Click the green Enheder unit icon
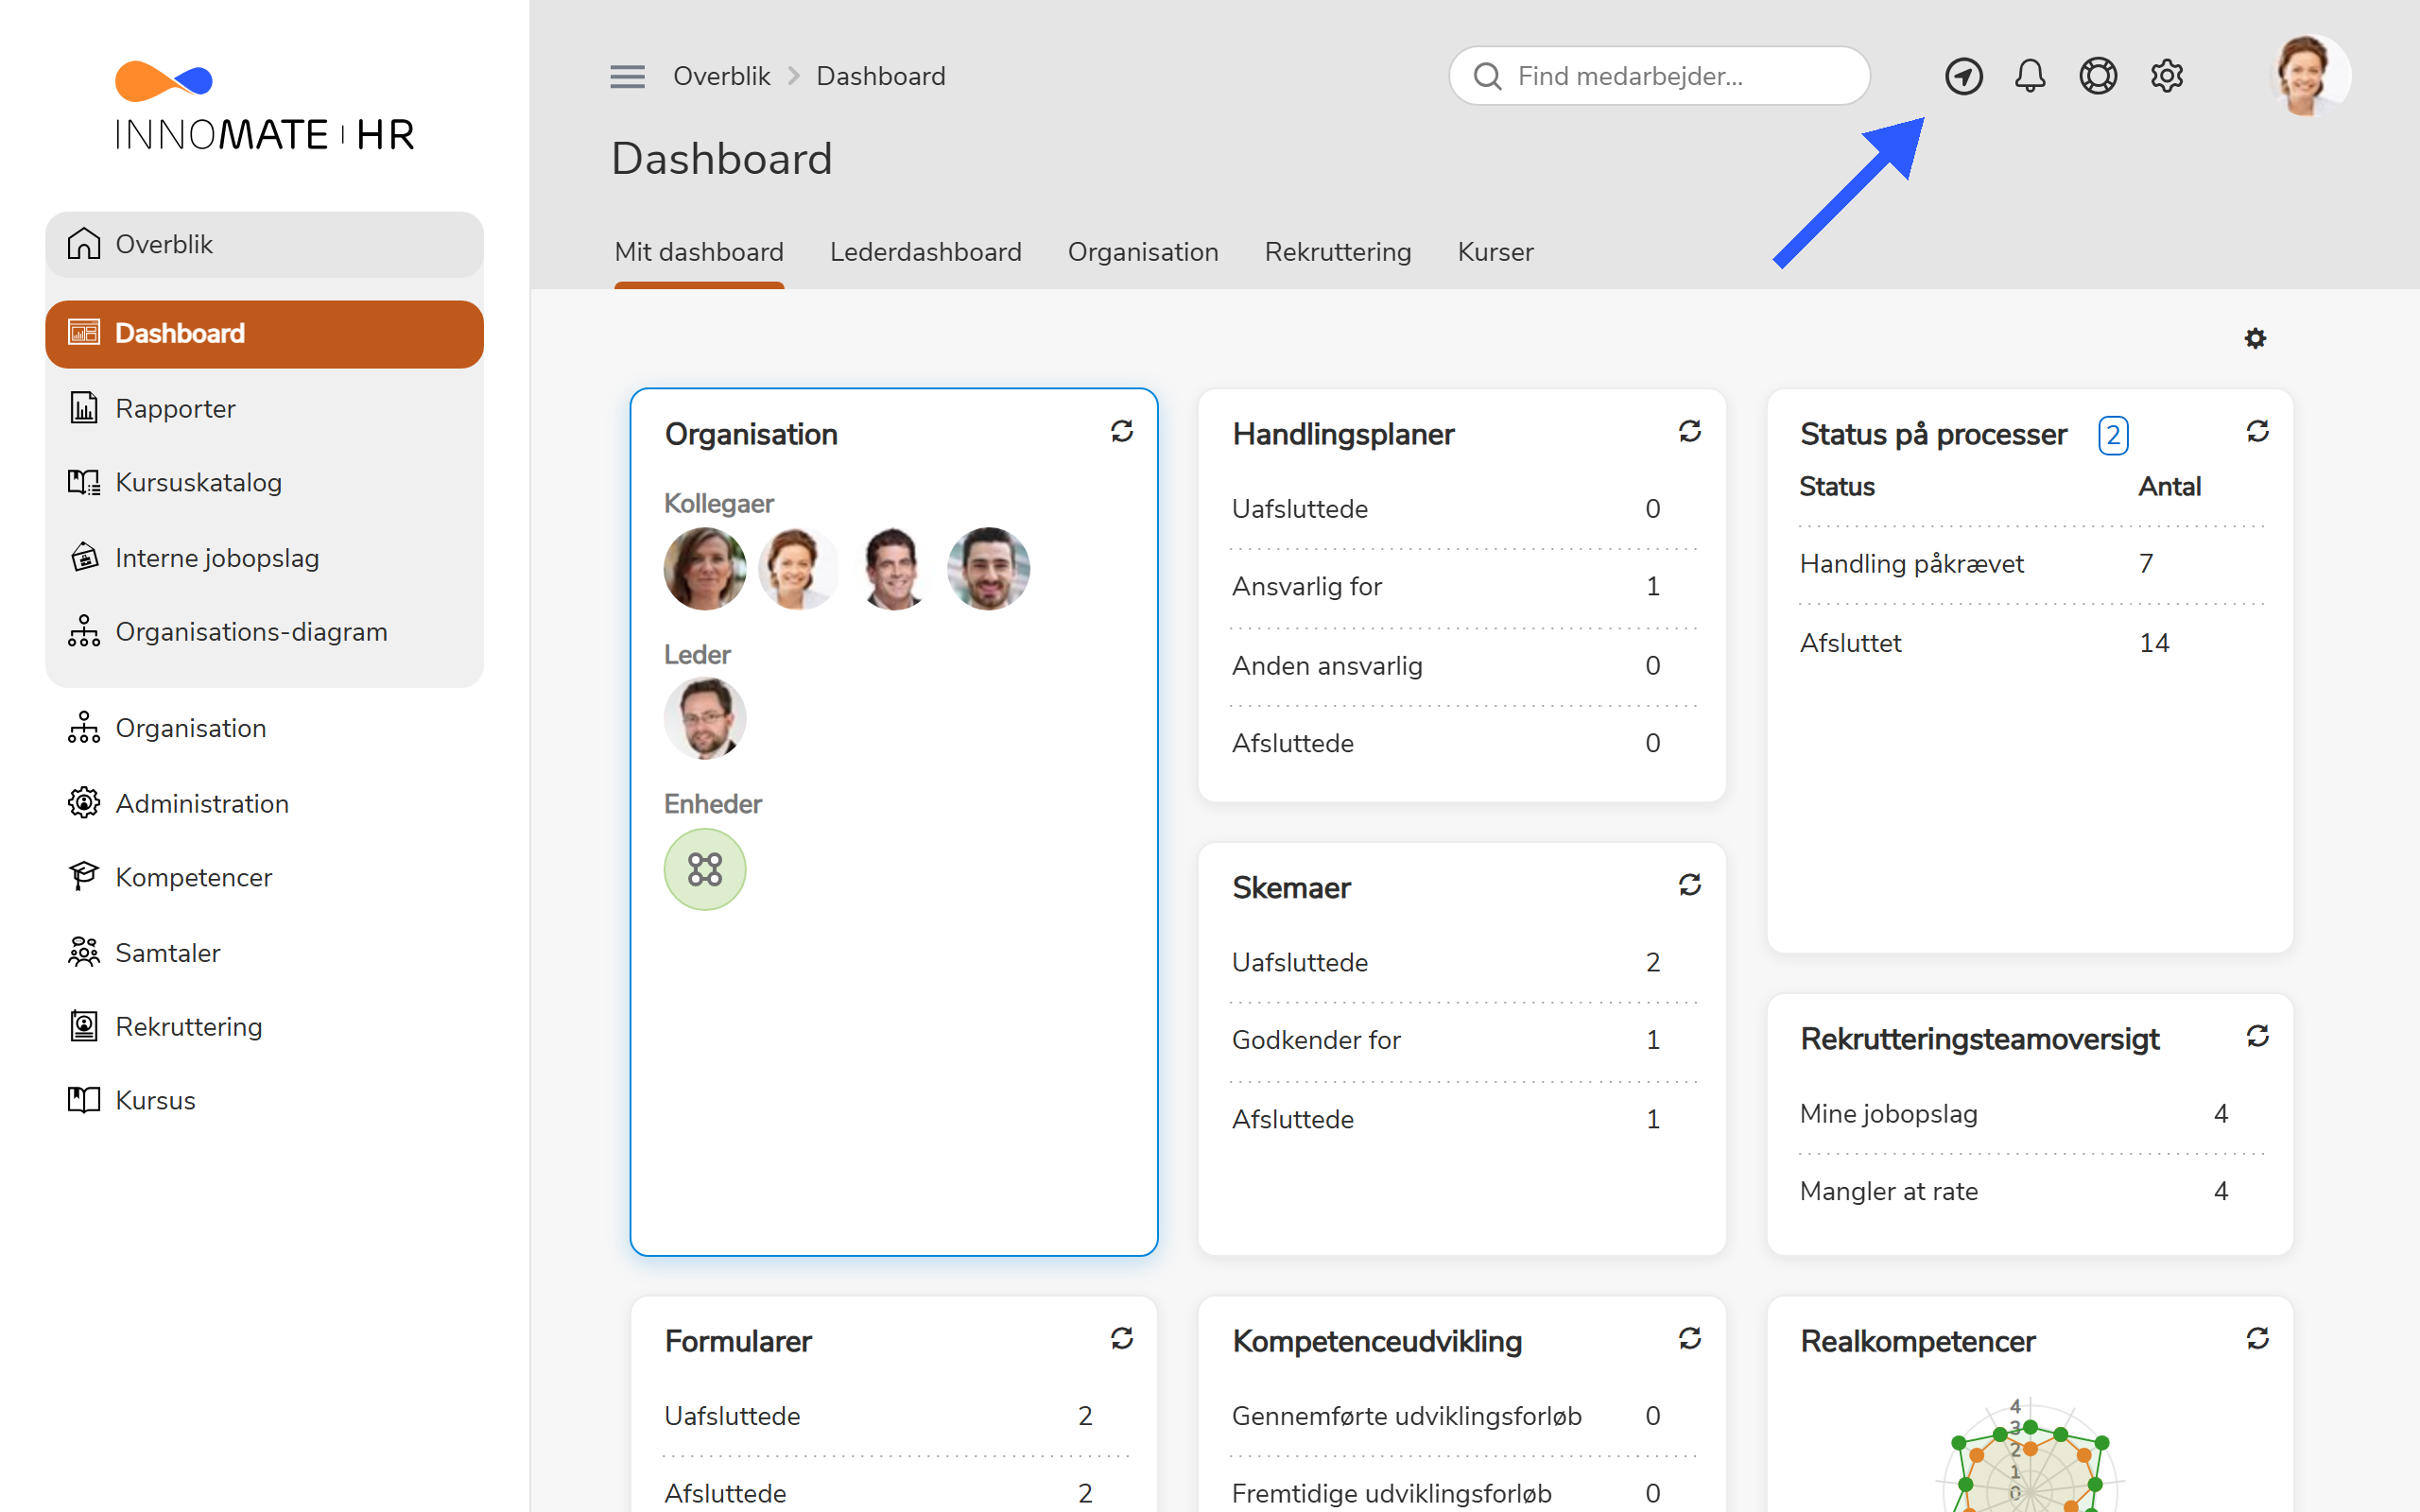Image resolution: width=2420 pixels, height=1512 pixels. pos(705,869)
